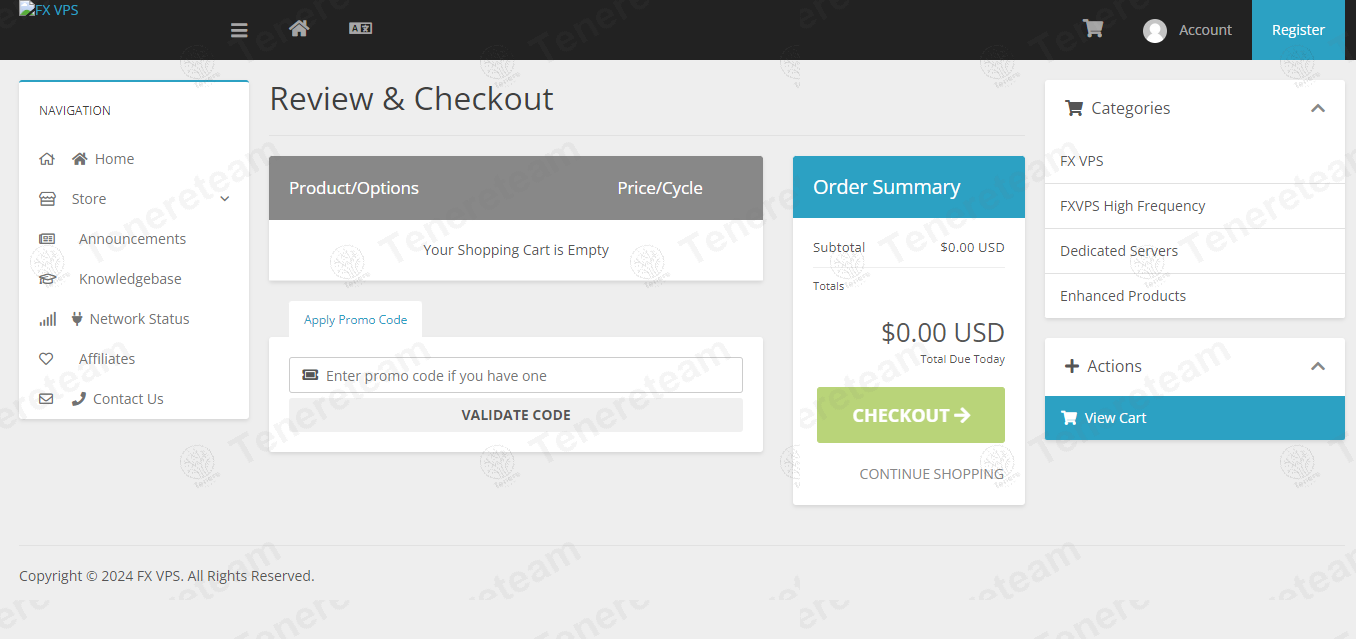Click the Validate Code button
This screenshot has height=639, width=1356.
(515, 415)
